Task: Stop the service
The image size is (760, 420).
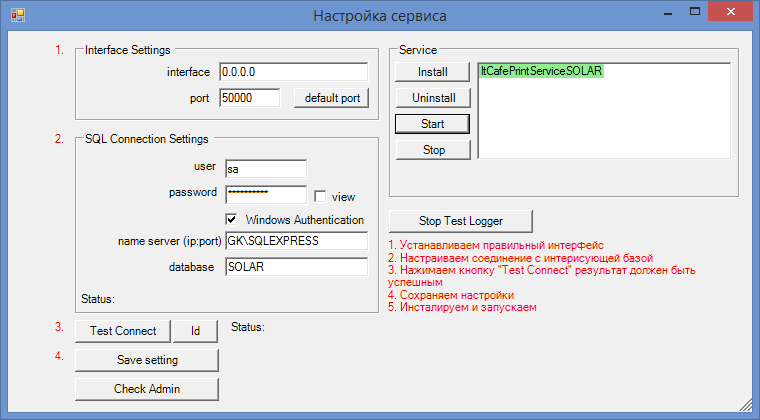Action: (x=432, y=150)
